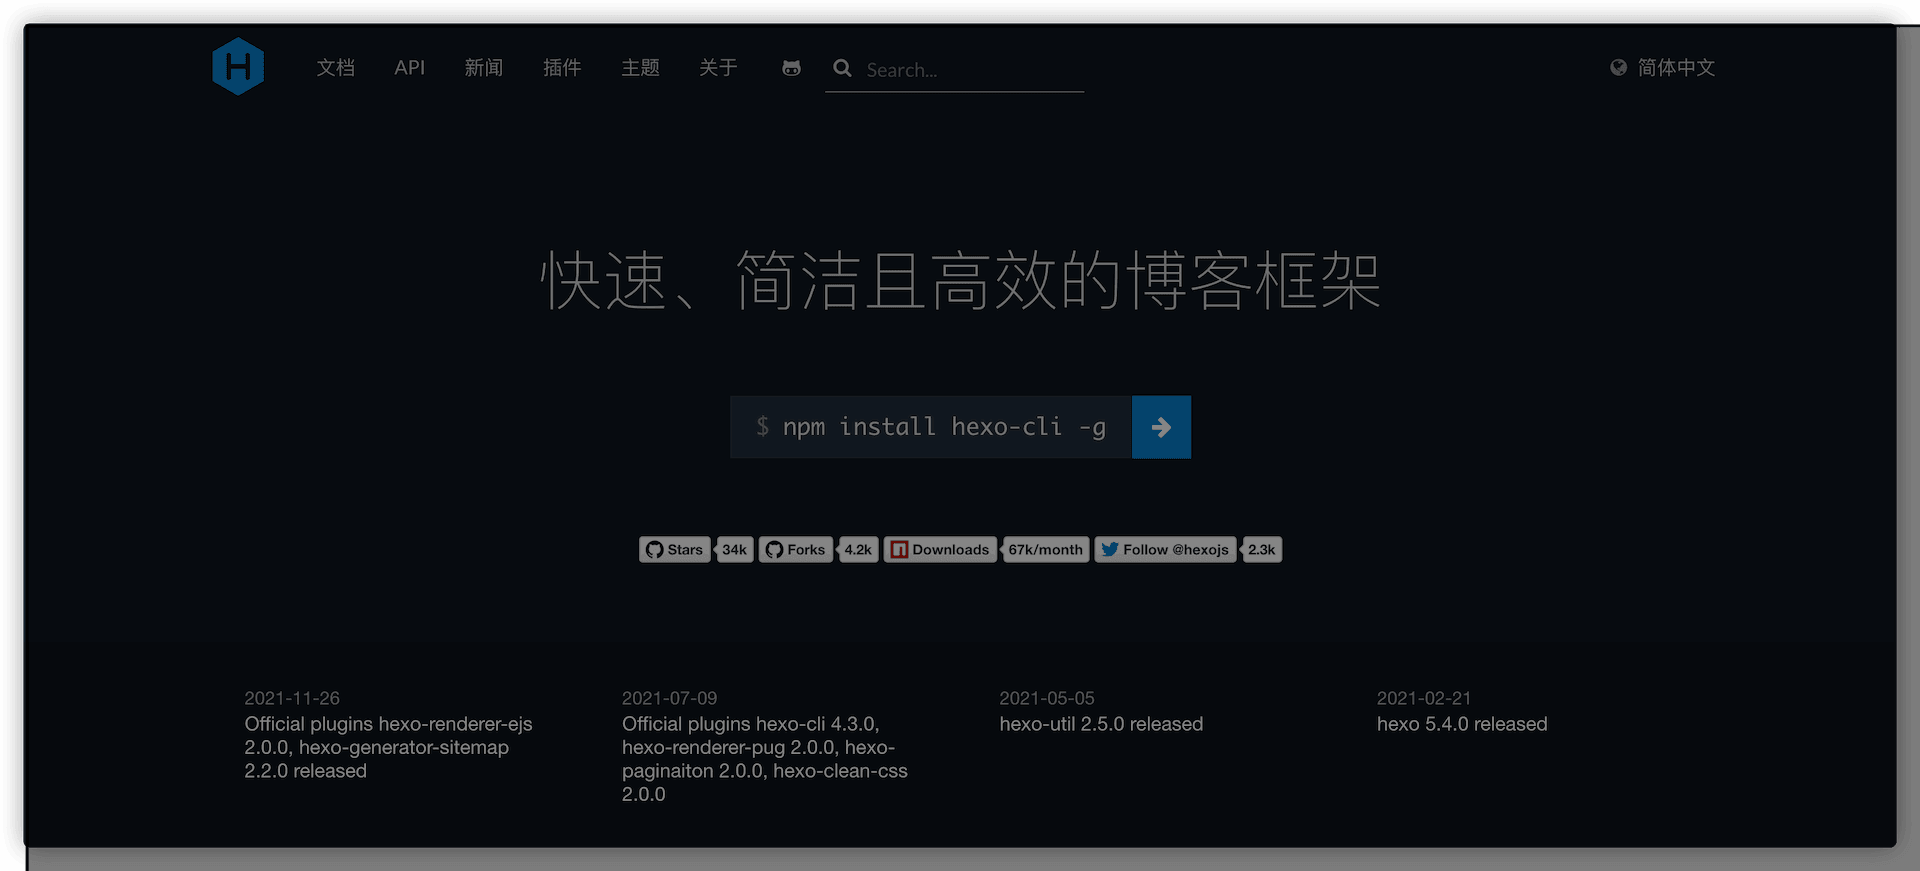The height and width of the screenshot is (871, 1920).
Task: Click the npm install hexo-cli command text
Action: 944,427
